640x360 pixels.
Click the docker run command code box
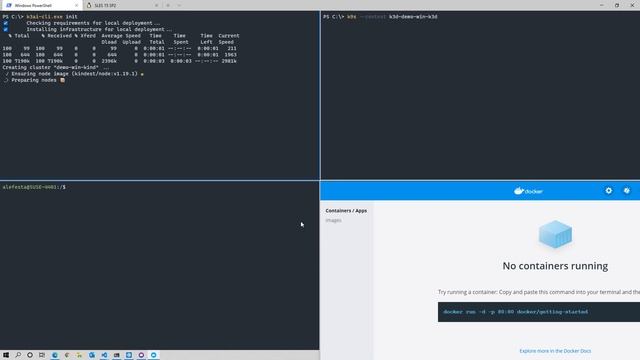pyautogui.click(x=539, y=312)
